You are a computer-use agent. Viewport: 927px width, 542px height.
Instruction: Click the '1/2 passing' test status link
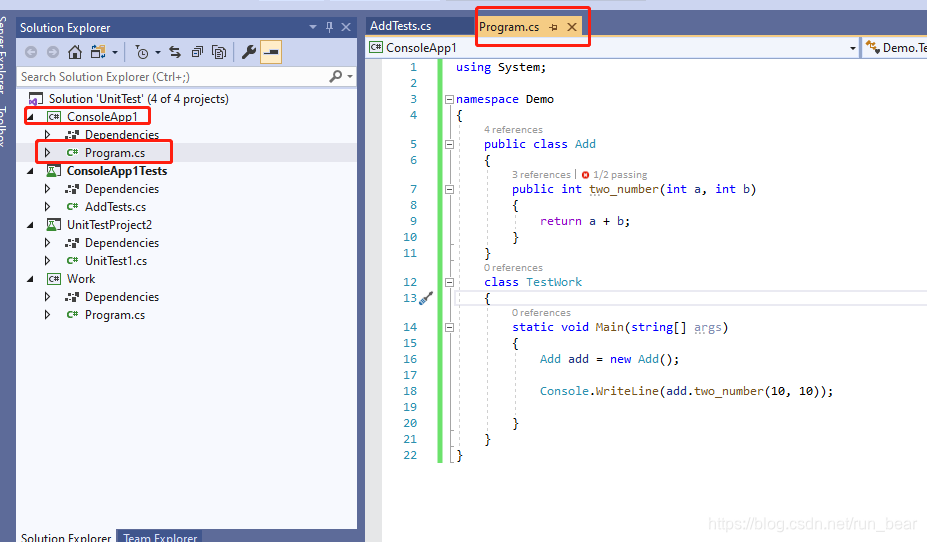(x=620, y=174)
